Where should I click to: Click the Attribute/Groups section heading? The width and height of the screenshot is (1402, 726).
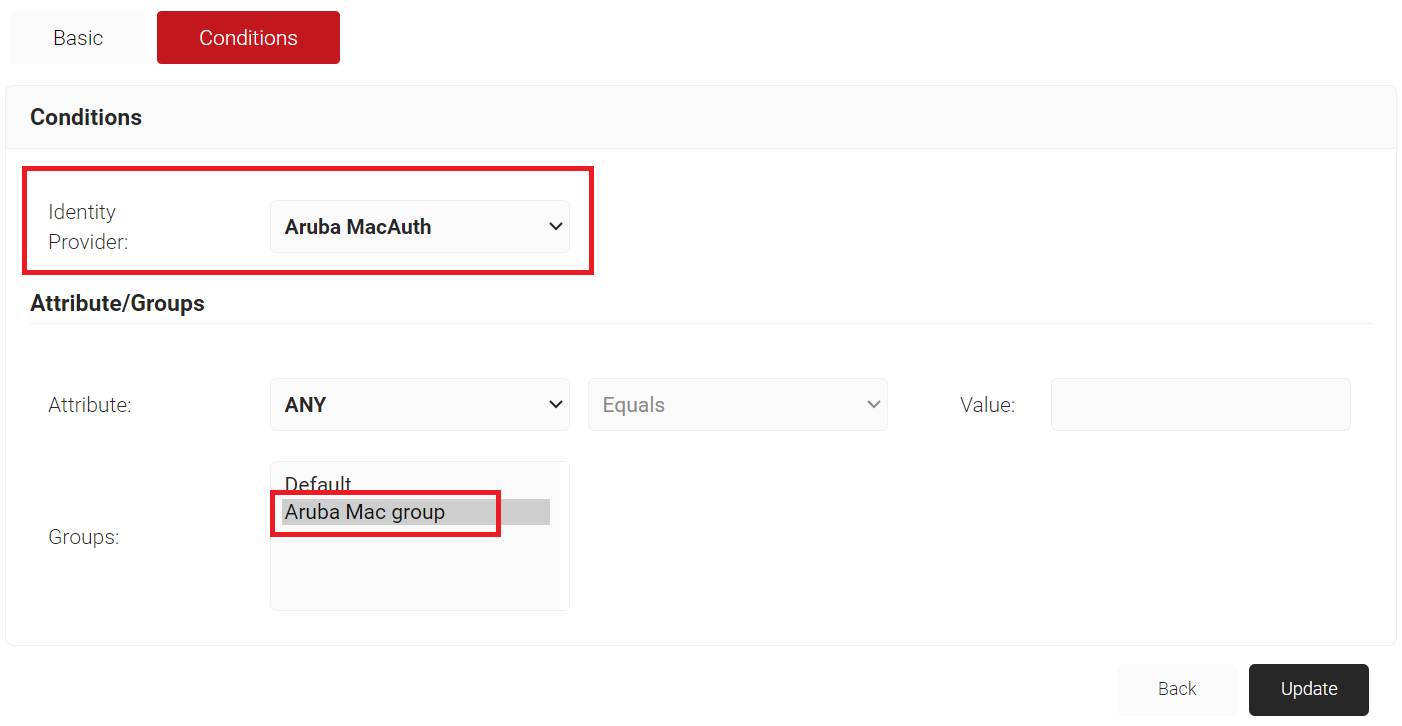pyautogui.click(x=117, y=304)
